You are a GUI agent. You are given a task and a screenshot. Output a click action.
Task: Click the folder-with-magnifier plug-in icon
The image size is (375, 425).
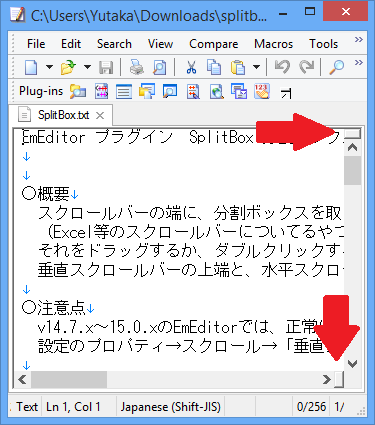(78, 91)
